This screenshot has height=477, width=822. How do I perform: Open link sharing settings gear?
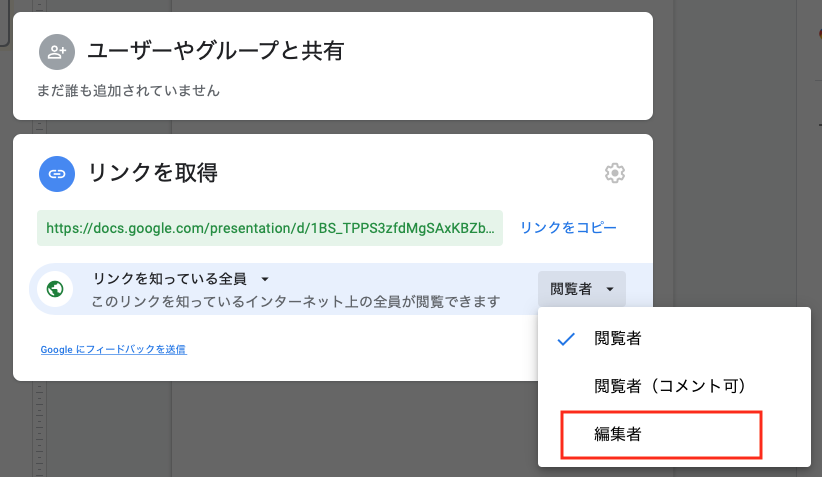[x=614, y=173]
